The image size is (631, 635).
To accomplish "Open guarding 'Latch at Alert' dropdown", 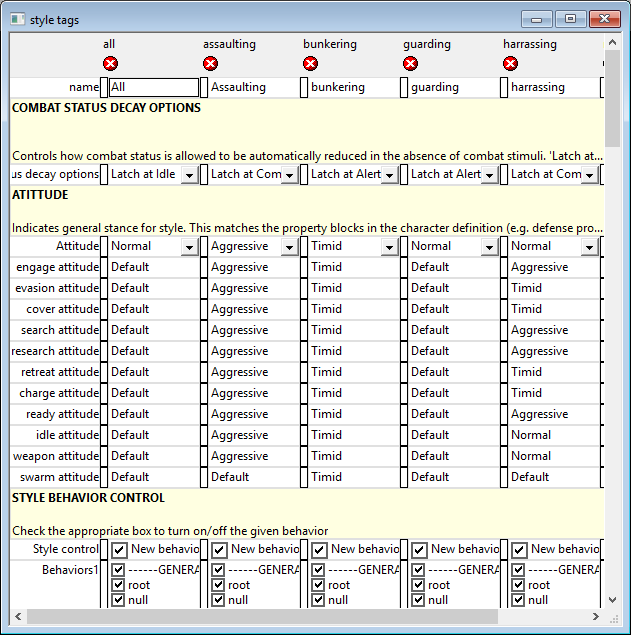I will pyautogui.click(x=489, y=175).
